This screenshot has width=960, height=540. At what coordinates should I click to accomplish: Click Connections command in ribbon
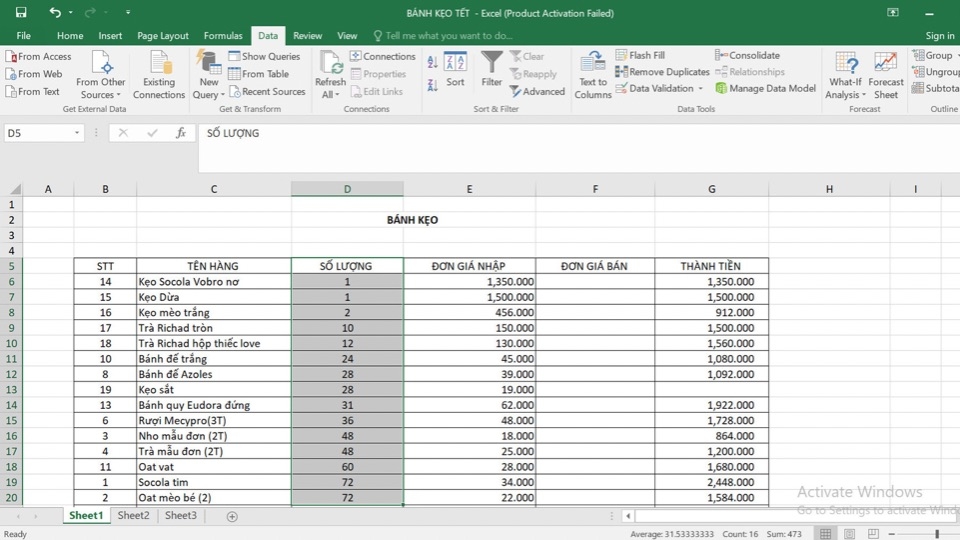[x=383, y=56]
